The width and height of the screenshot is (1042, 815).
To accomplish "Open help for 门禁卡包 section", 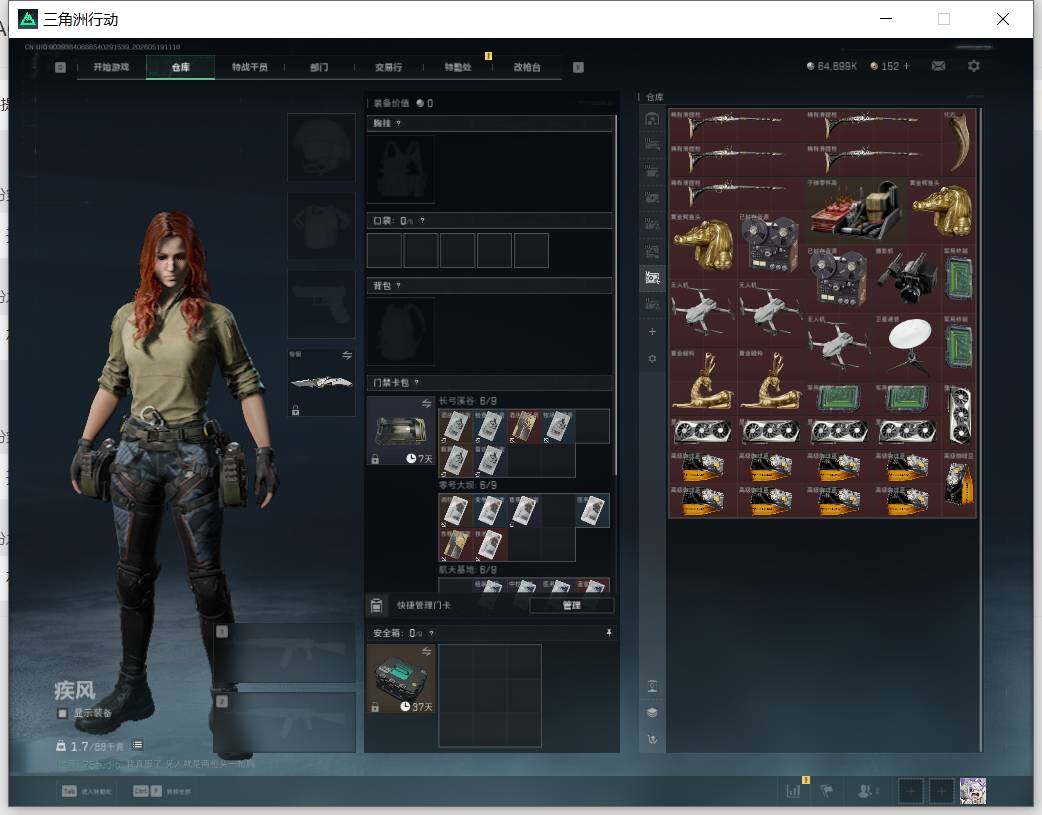I will [417, 382].
